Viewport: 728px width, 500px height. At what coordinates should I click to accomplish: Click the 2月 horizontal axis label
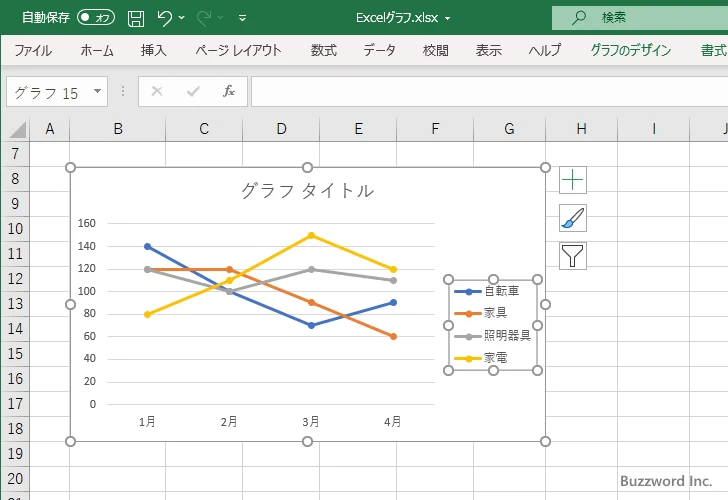click(x=229, y=422)
